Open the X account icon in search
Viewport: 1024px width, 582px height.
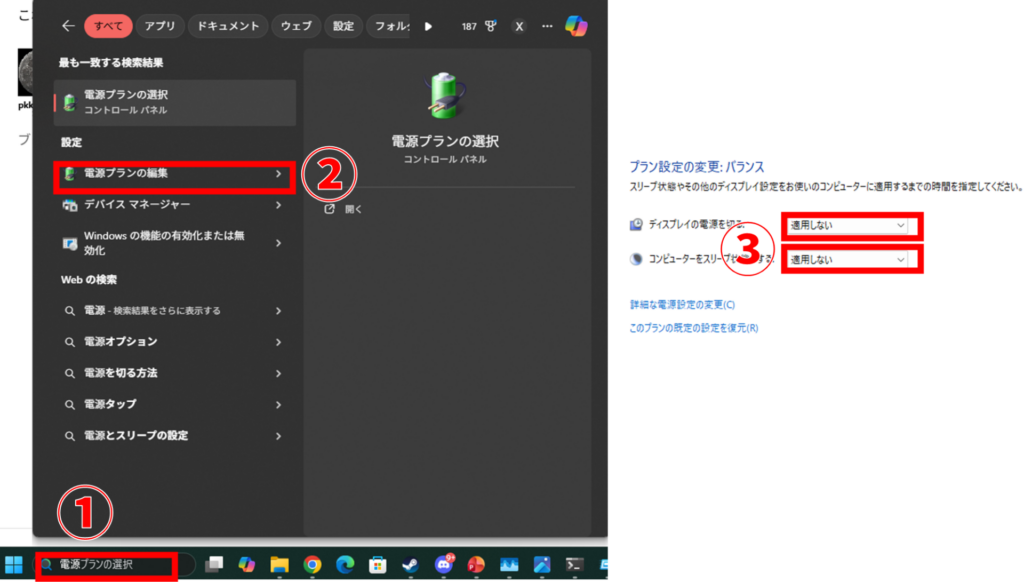pyautogui.click(x=519, y=26)
